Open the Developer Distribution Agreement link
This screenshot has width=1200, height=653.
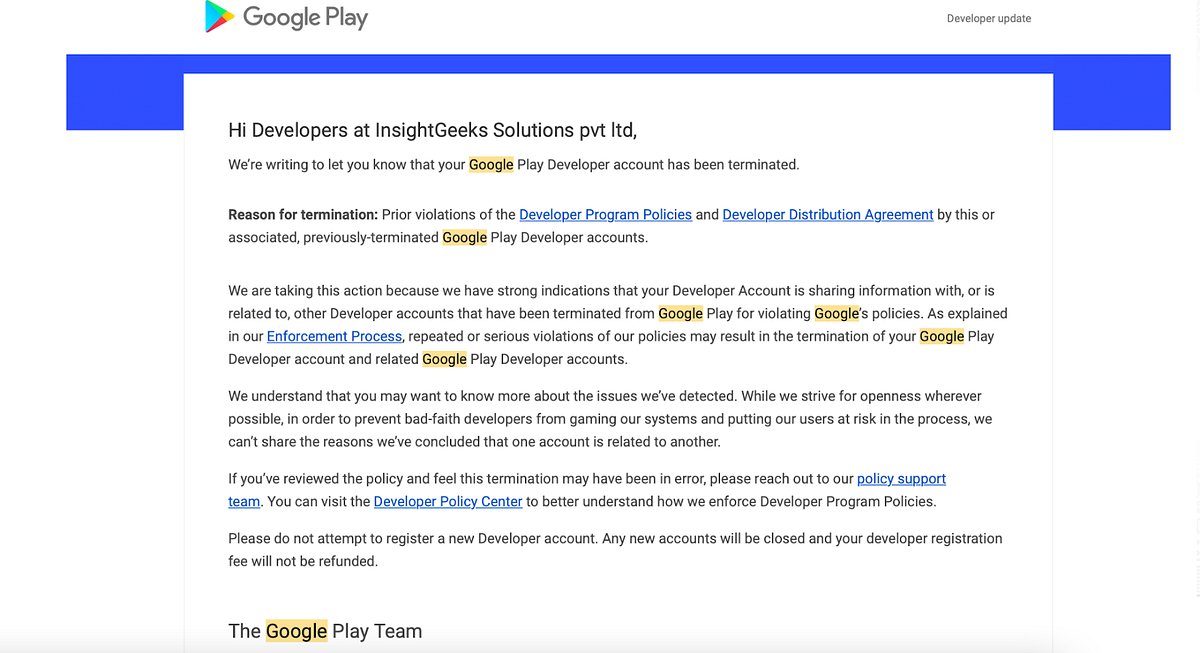click(x=828, y=214)
